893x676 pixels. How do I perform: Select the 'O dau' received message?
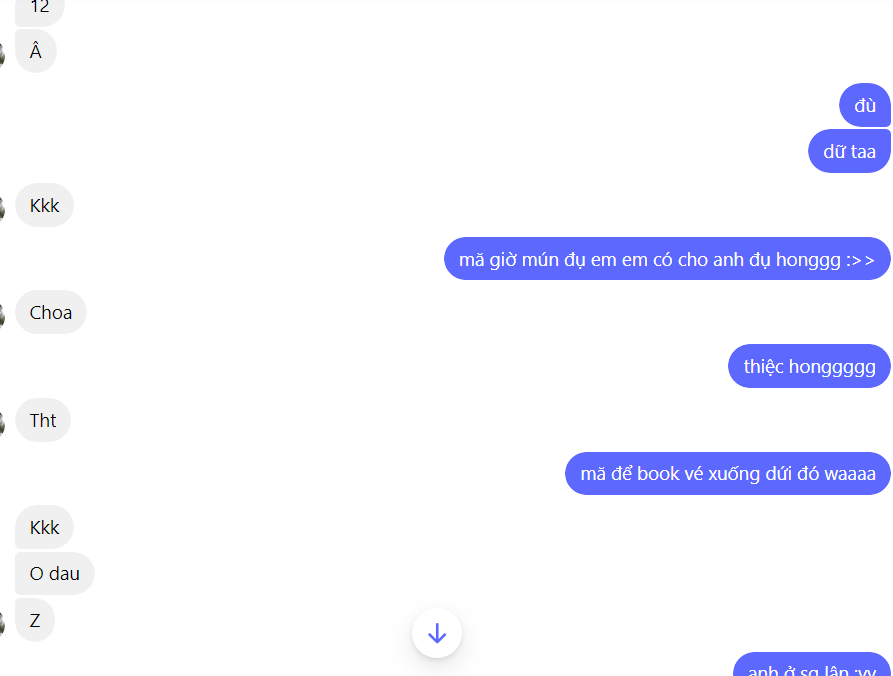(x=55, y=573)
